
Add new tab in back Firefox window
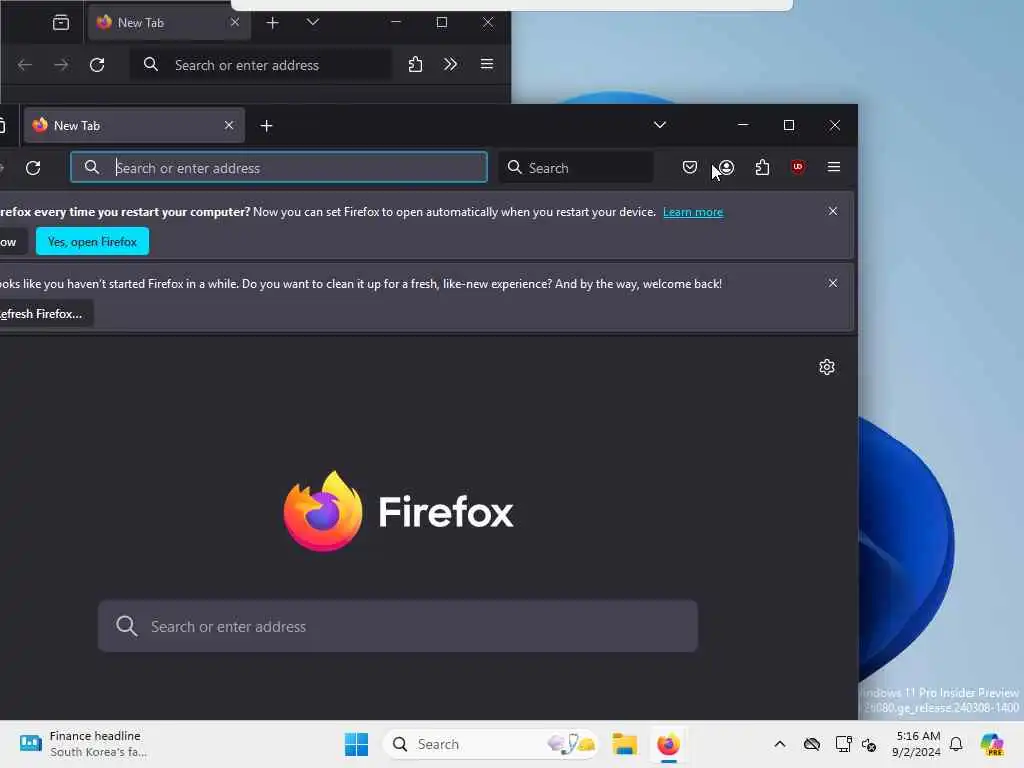point(272,23)
